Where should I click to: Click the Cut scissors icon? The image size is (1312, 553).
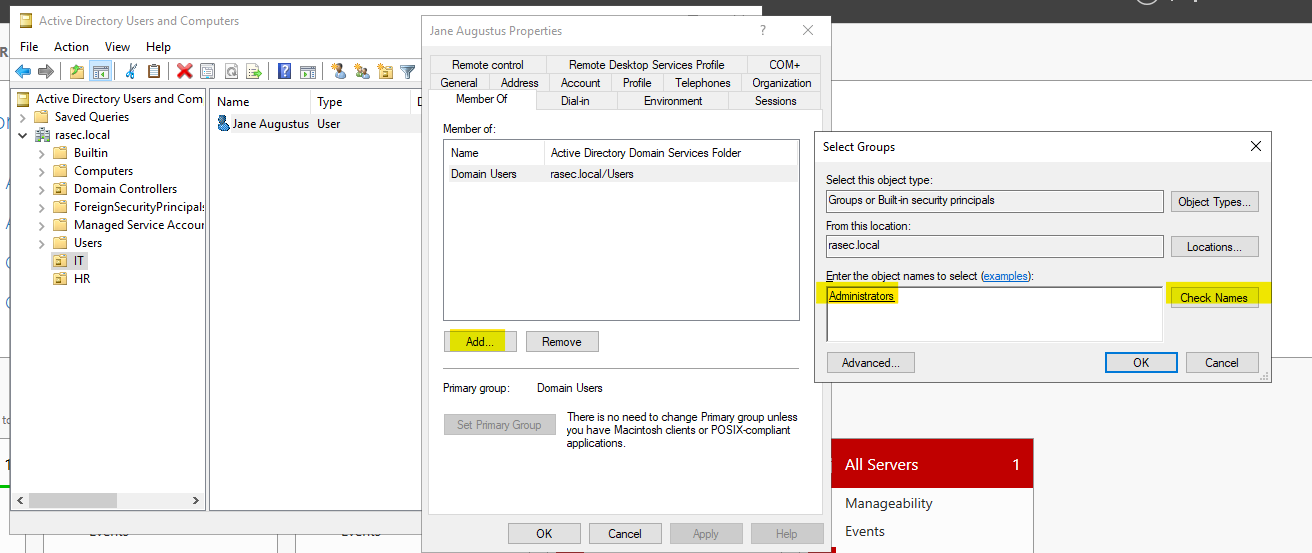click(x=131, y=71)
